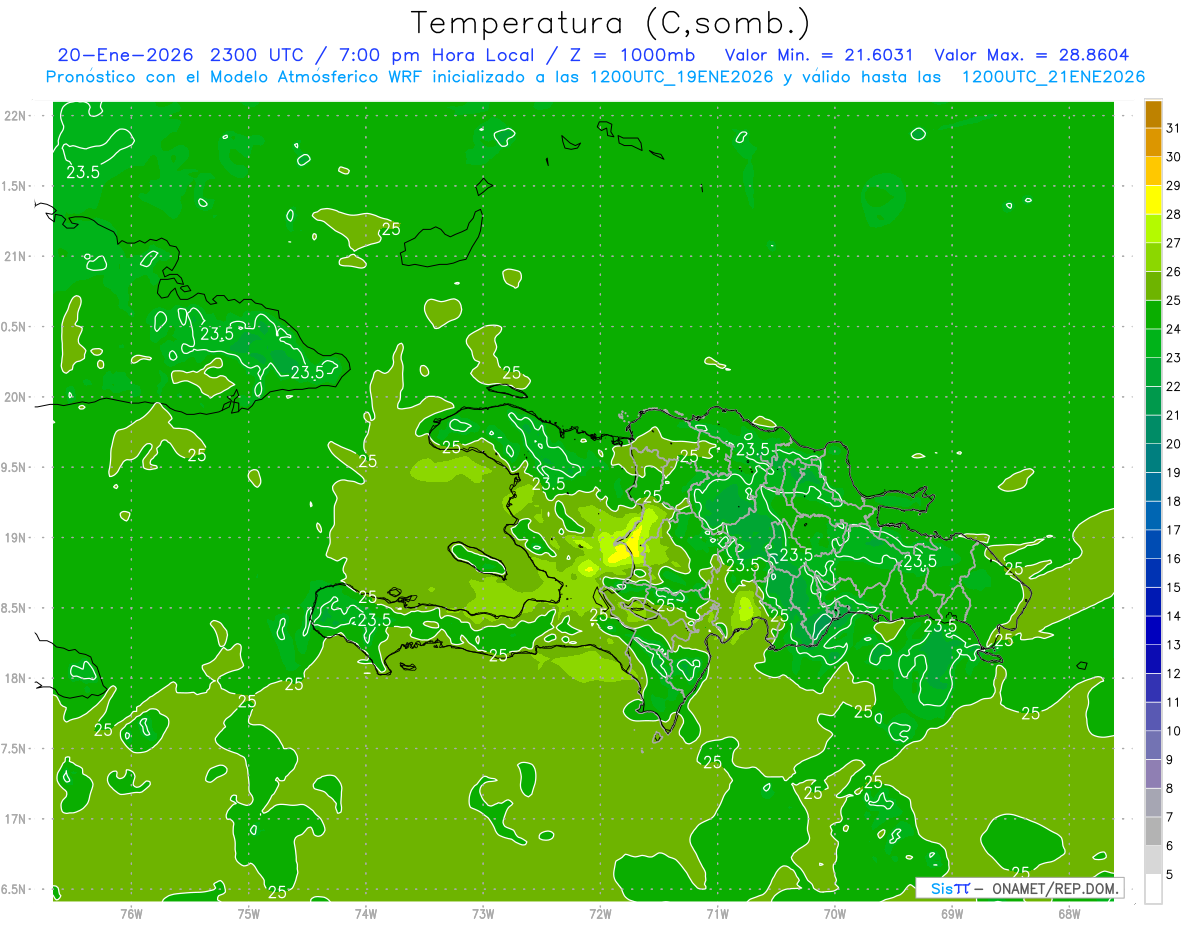Pick the dark orange swatch above 31
This screenshot has width=1200, height=927.
pyautogui.click(x=1153, y=115)
